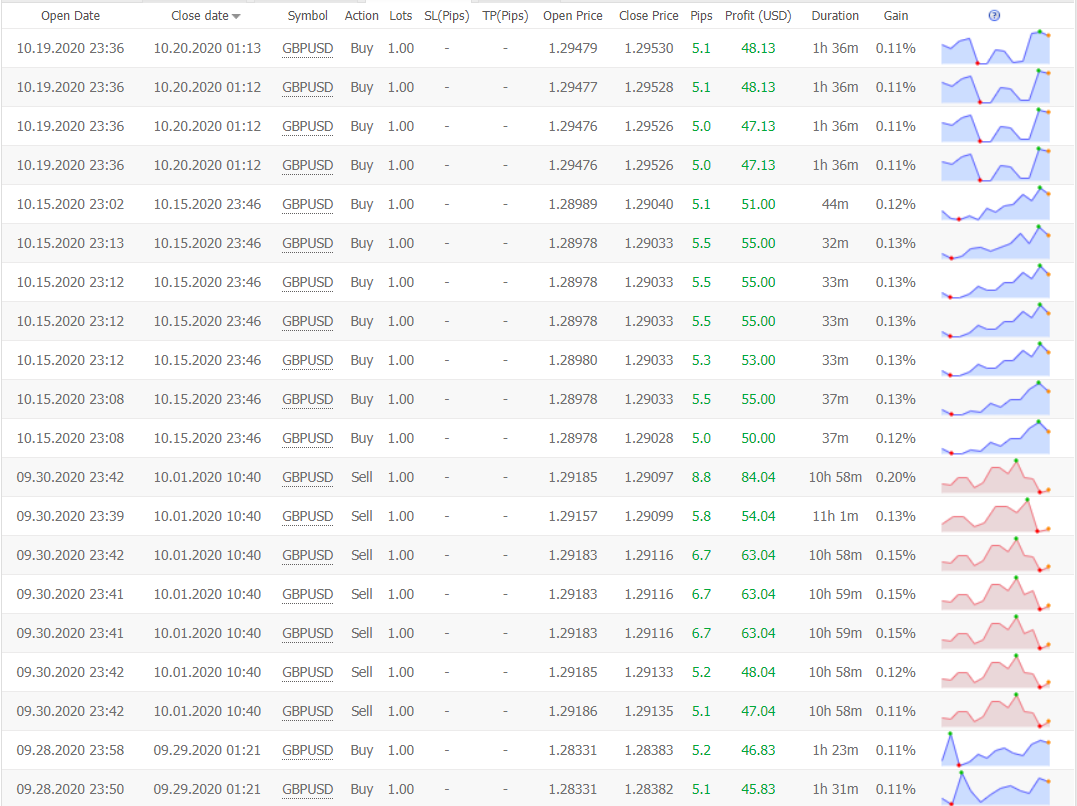Viewport: 1077px width, 806px height.
Task: Open the help question-mark icon in header
Action: click(x=994, y=16)
